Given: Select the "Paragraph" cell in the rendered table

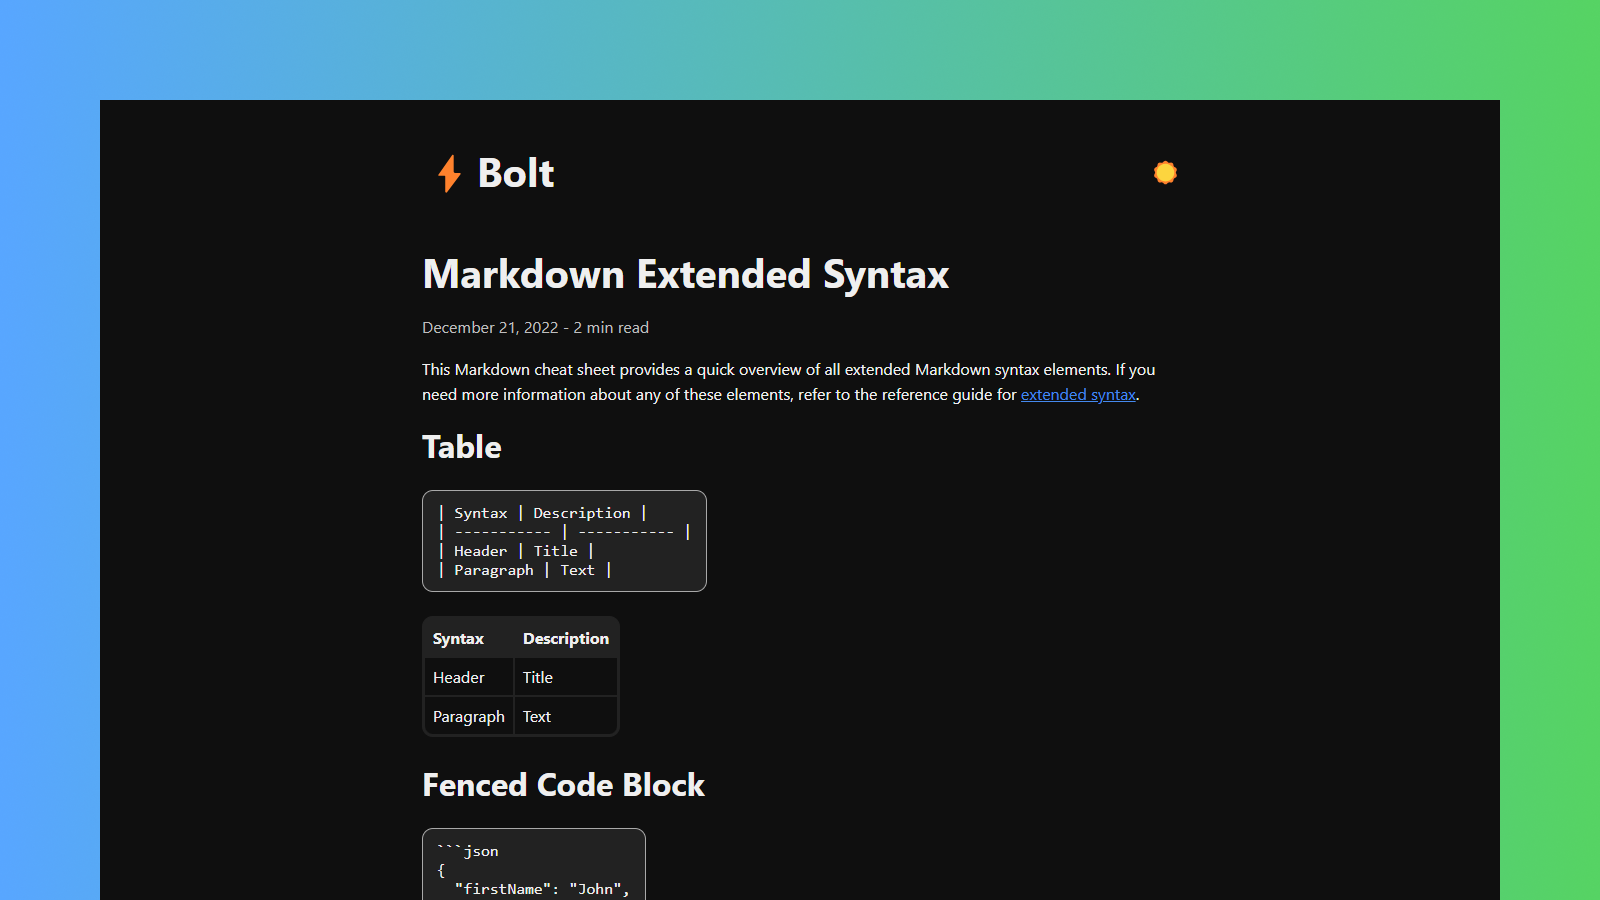Looking at the screenshot, I should point(469,717).
